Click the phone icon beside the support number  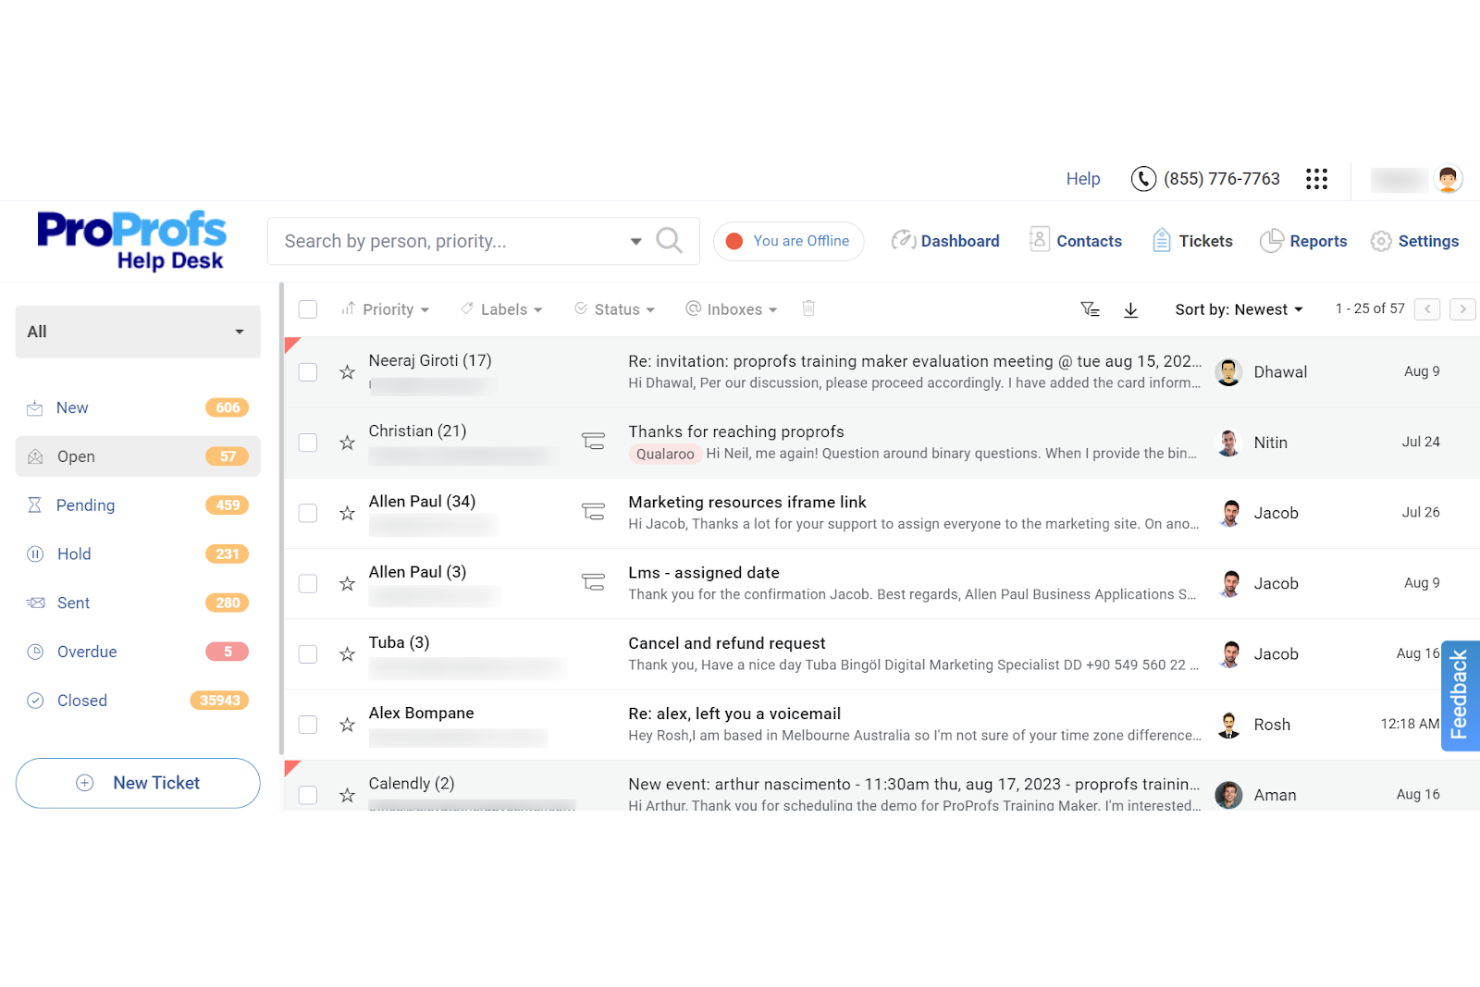pos(1143,178)
